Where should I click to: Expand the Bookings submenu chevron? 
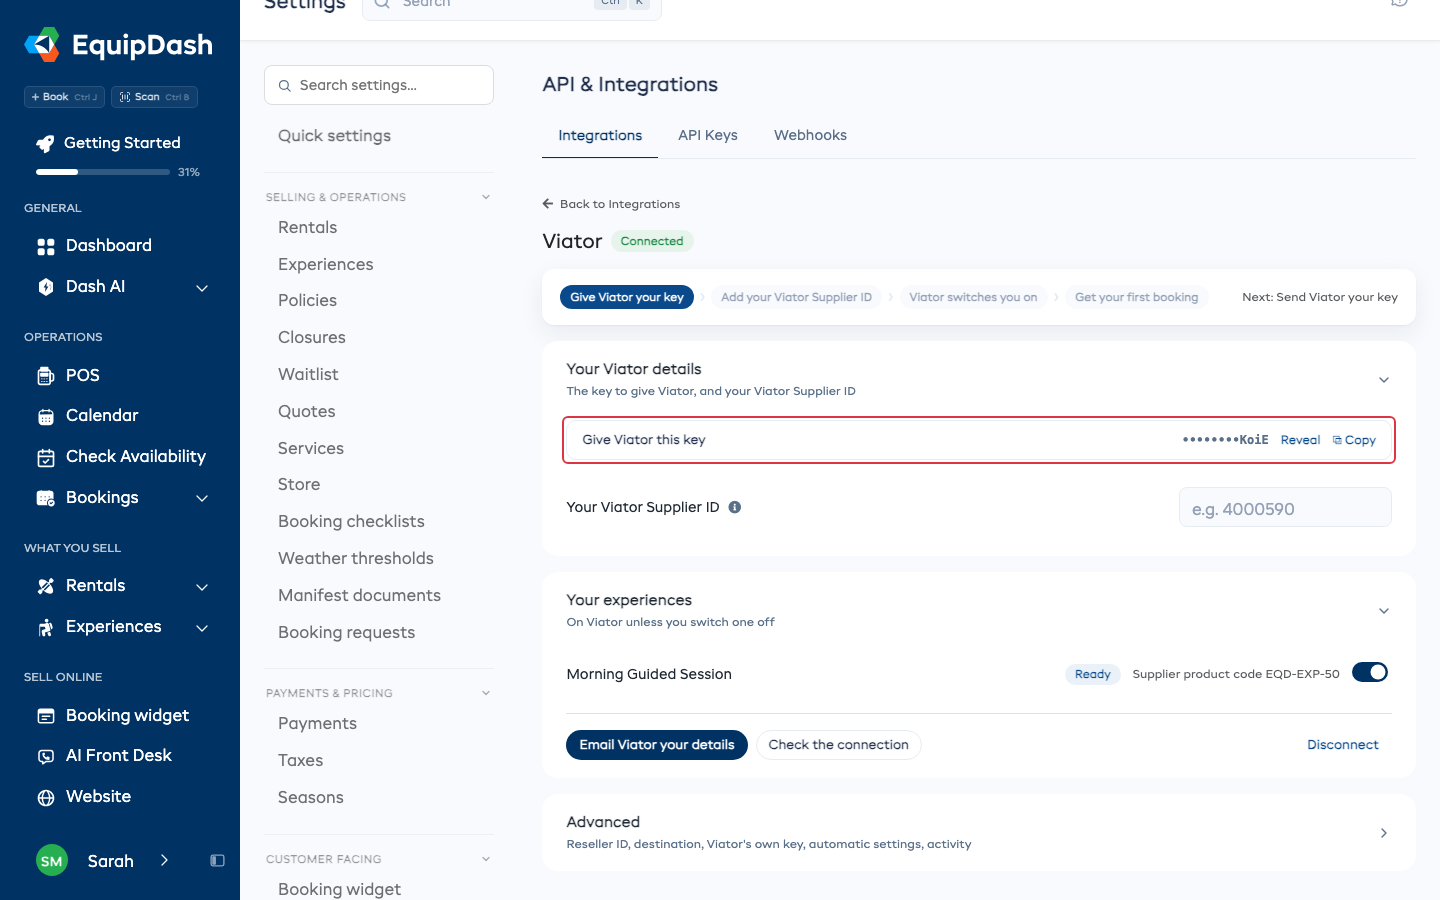[x=202, y=498]
